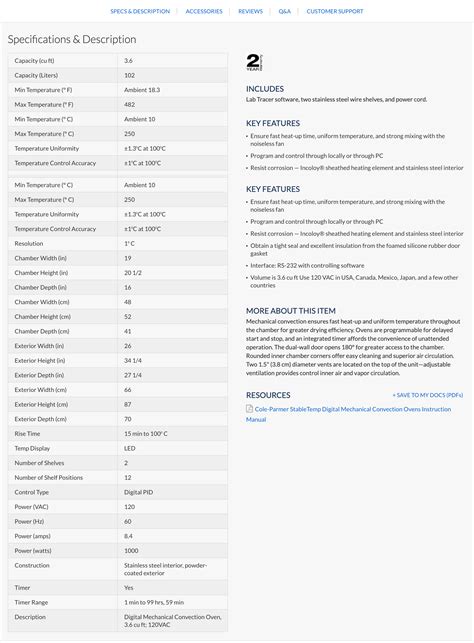Viewport: 474px width, 643px height.
Task: Switch to the Accessories tab
Action: (204, 11)
